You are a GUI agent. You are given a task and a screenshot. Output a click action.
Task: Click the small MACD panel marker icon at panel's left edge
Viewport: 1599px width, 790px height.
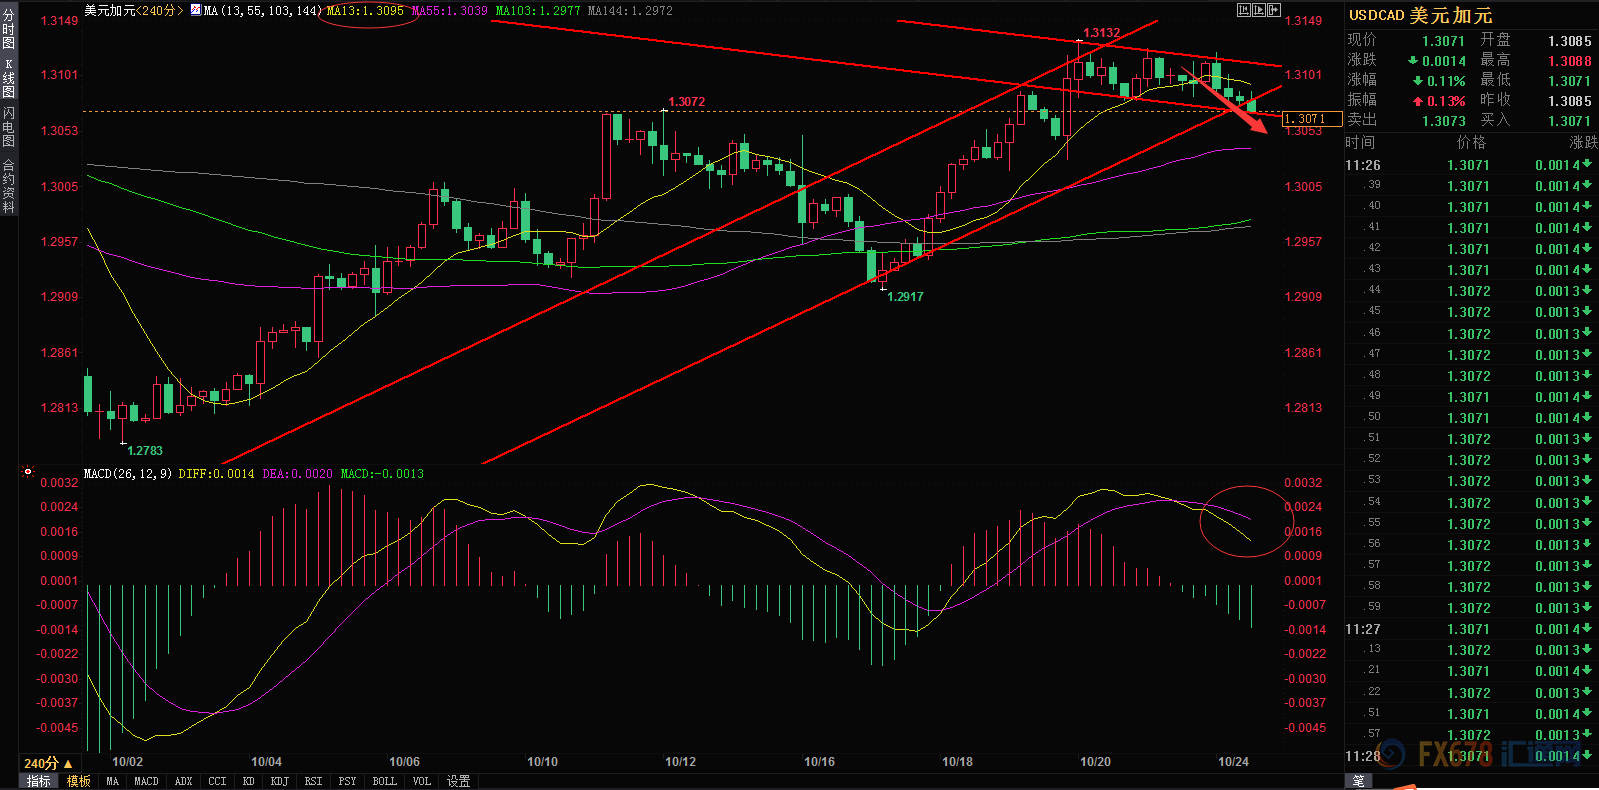[x=27, y=471]
